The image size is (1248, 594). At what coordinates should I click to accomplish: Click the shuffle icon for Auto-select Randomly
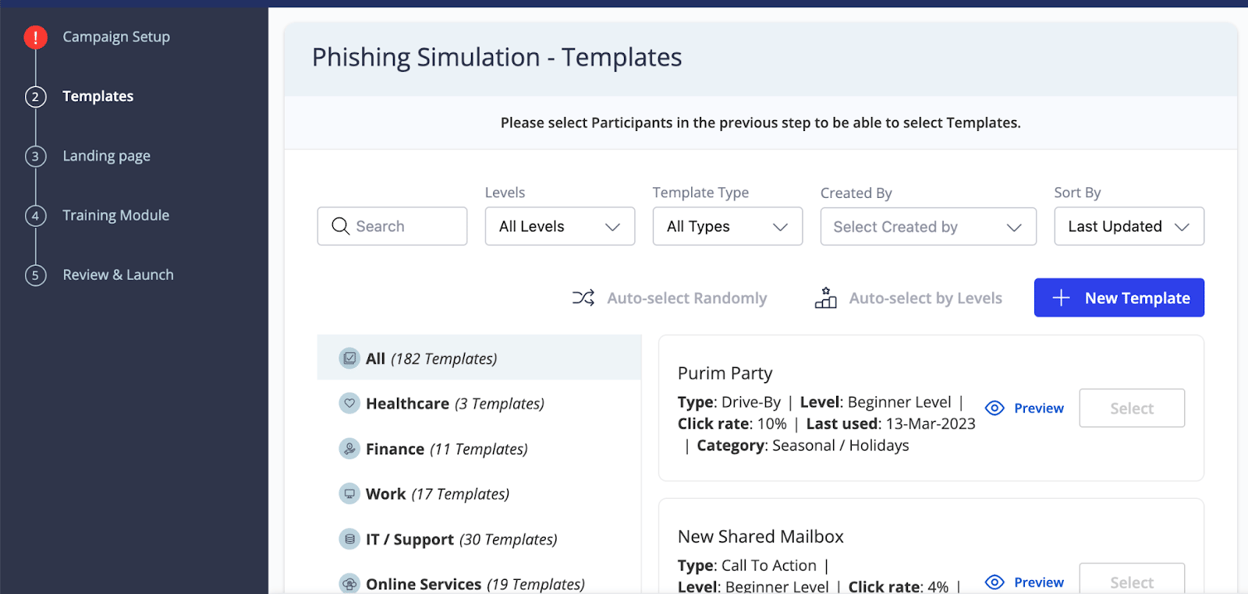coord(583,298)
